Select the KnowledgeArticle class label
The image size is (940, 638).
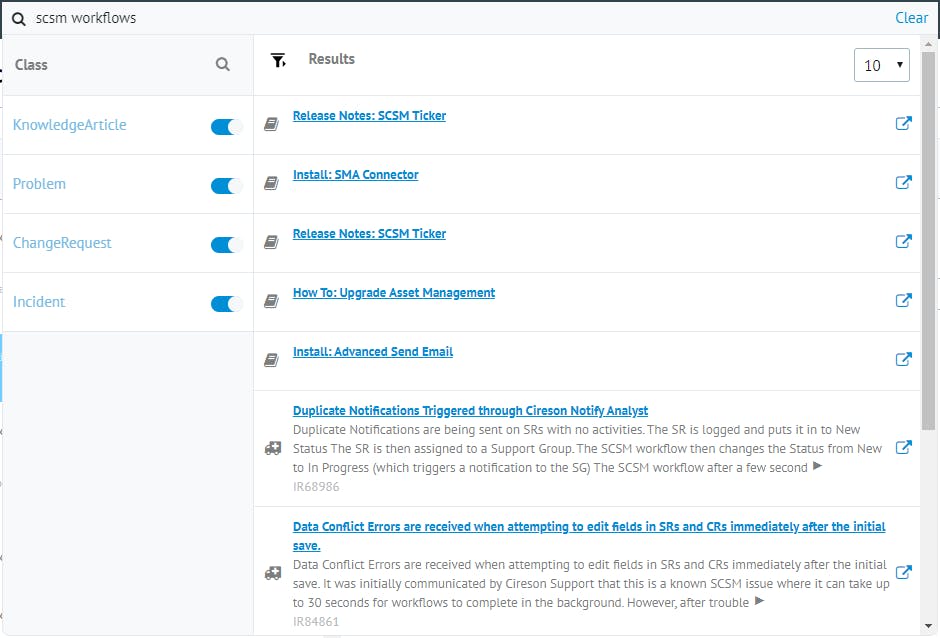tap(70, 125)
